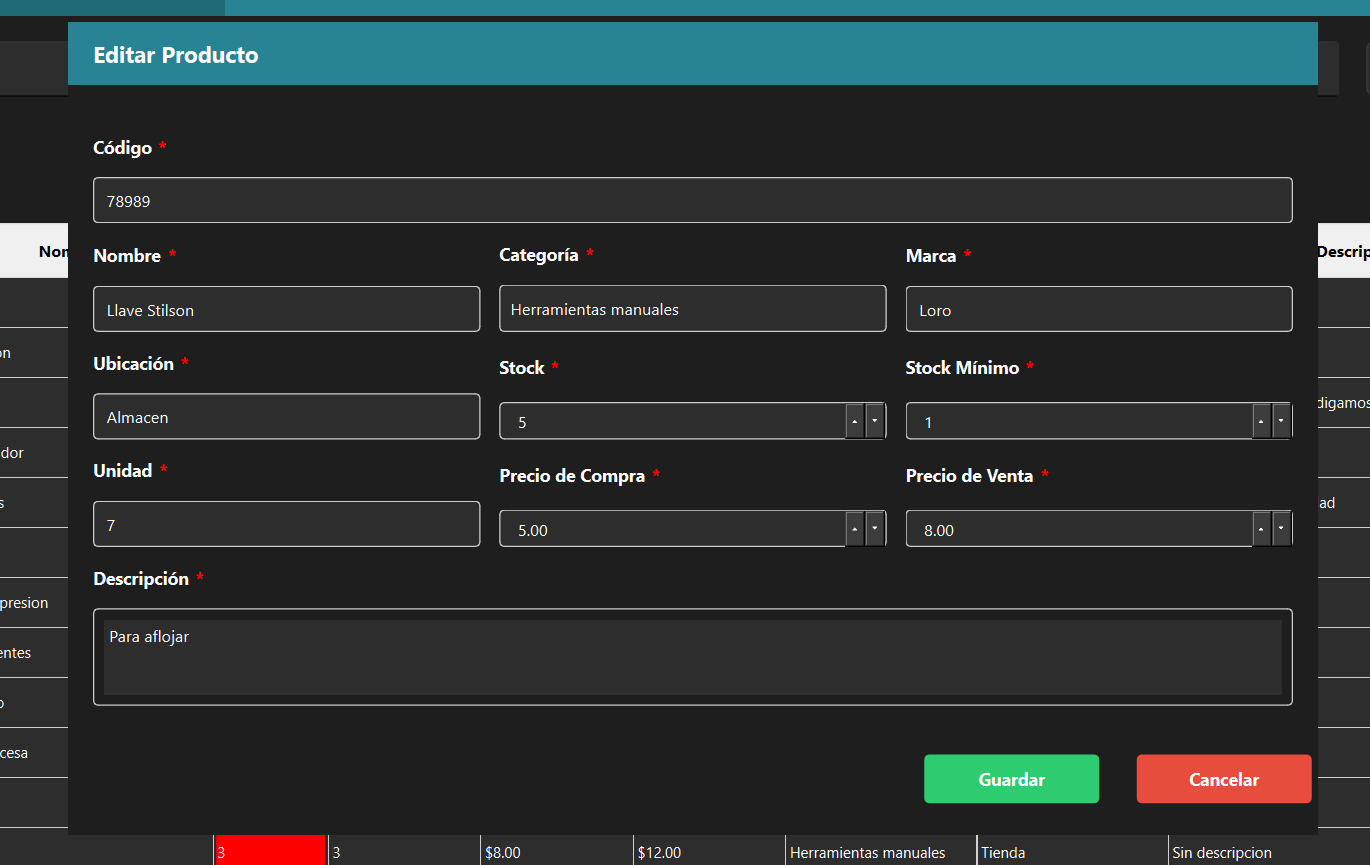Focus the Código field showing 78989
The height and width of the screenshot is (865, 1370).
(692, 201)
